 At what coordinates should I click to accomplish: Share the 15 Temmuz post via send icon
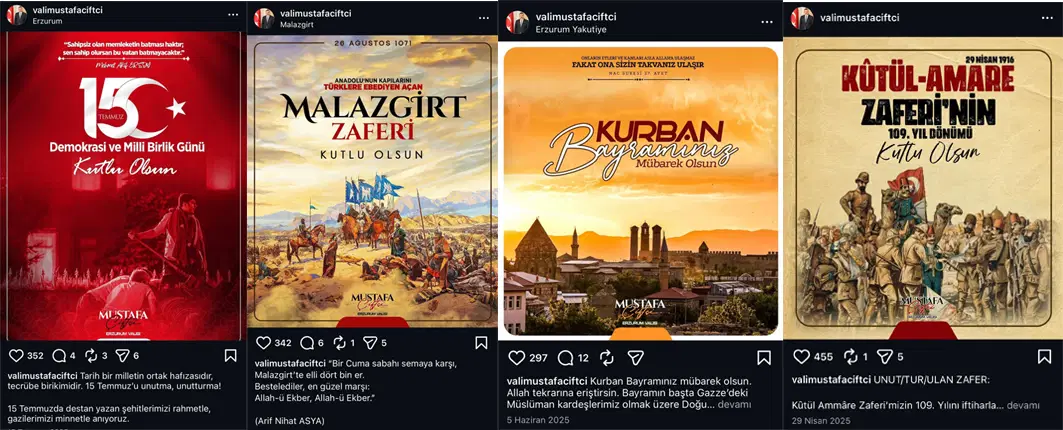(x=122, y=355)
